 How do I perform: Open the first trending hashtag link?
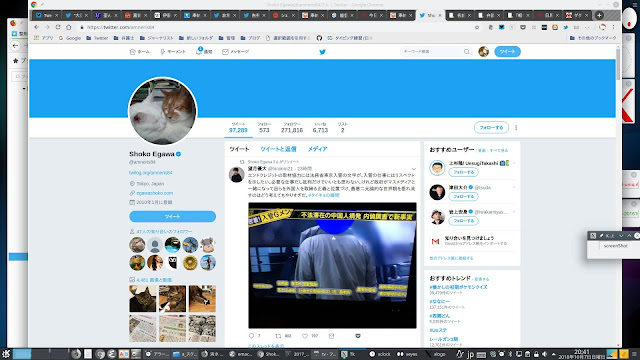458,287
